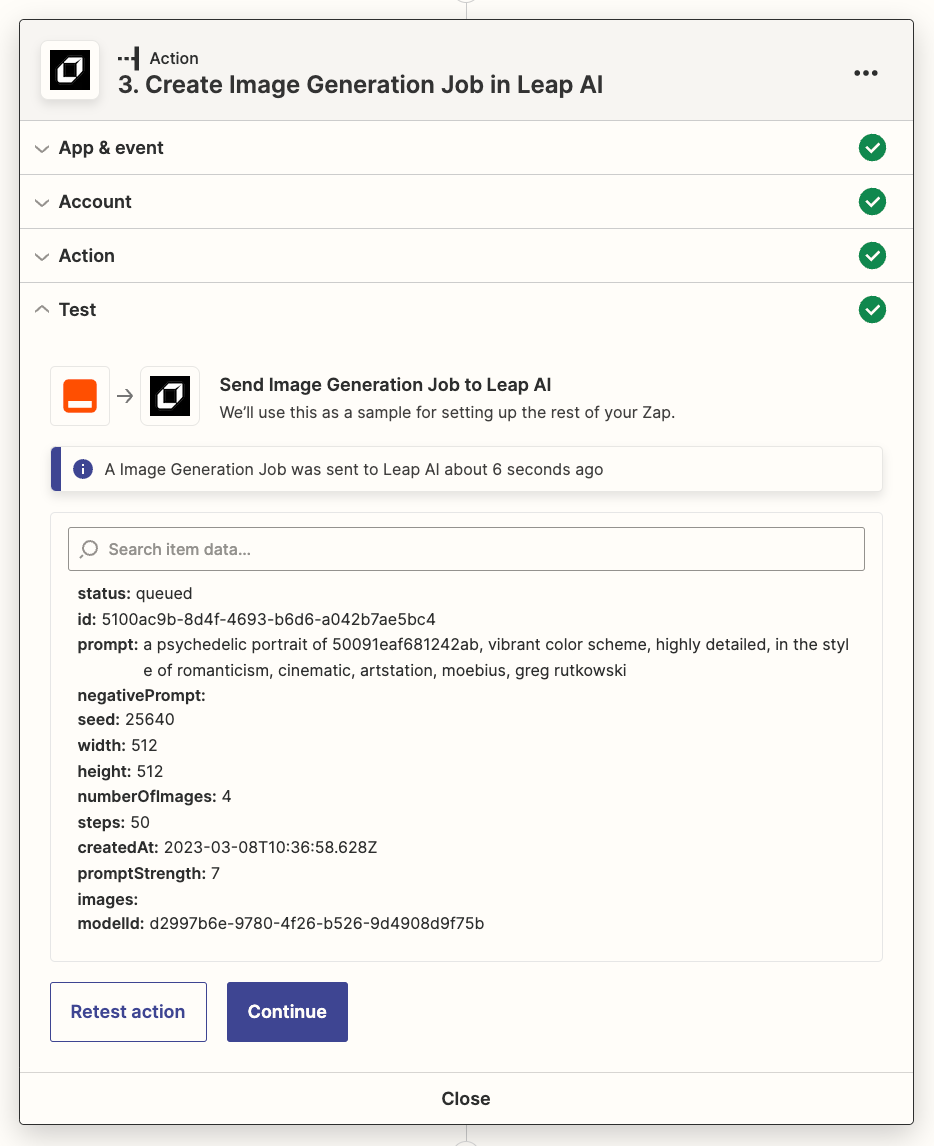Click the green checkmark for Account
Screen dimensions: 934x1146
pos(872,202)
